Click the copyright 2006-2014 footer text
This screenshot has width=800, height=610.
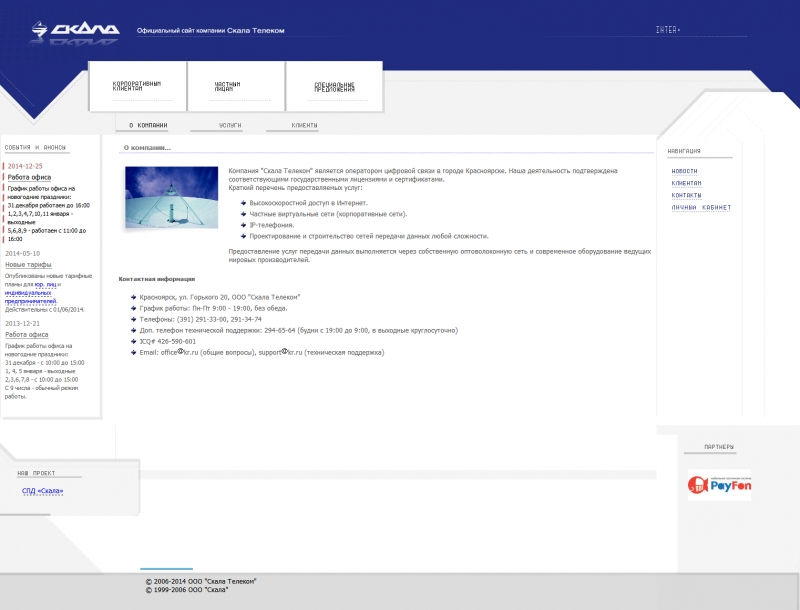coord(201,581)
